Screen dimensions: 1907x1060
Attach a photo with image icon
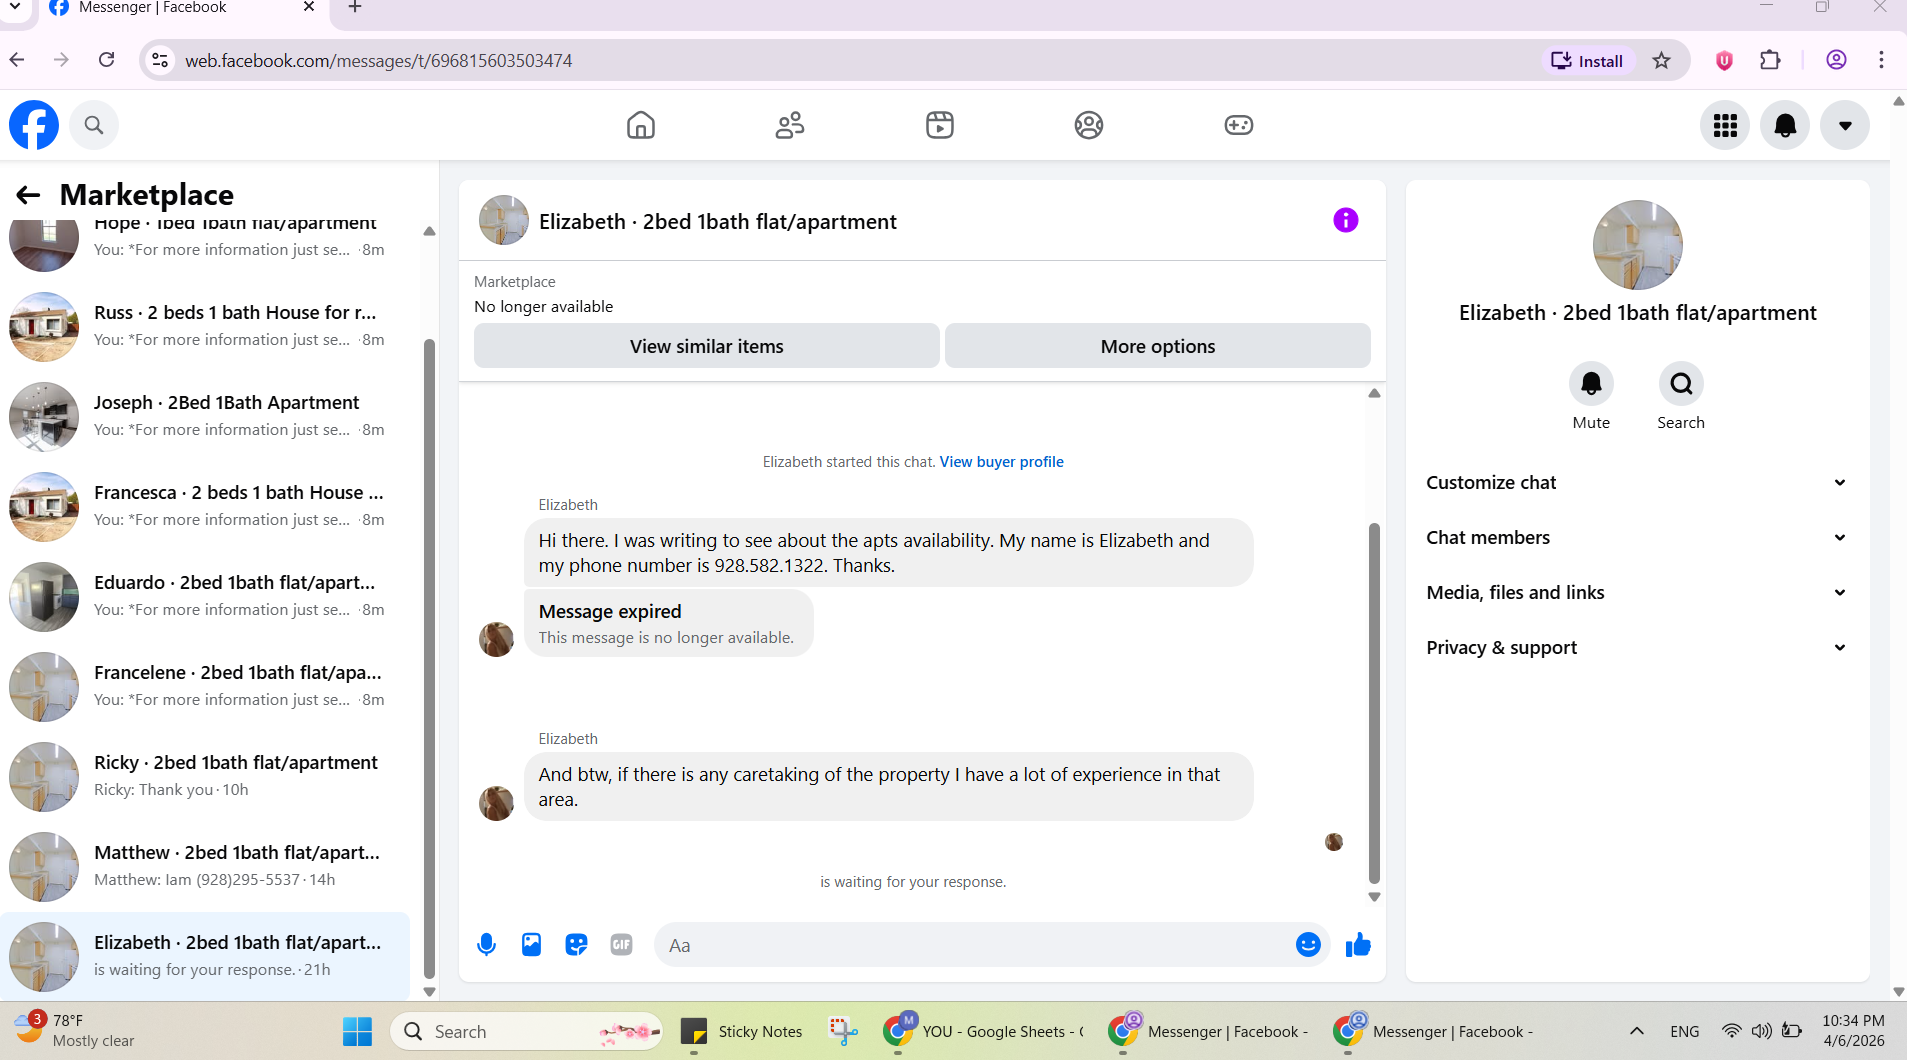[x=531, y=945]
